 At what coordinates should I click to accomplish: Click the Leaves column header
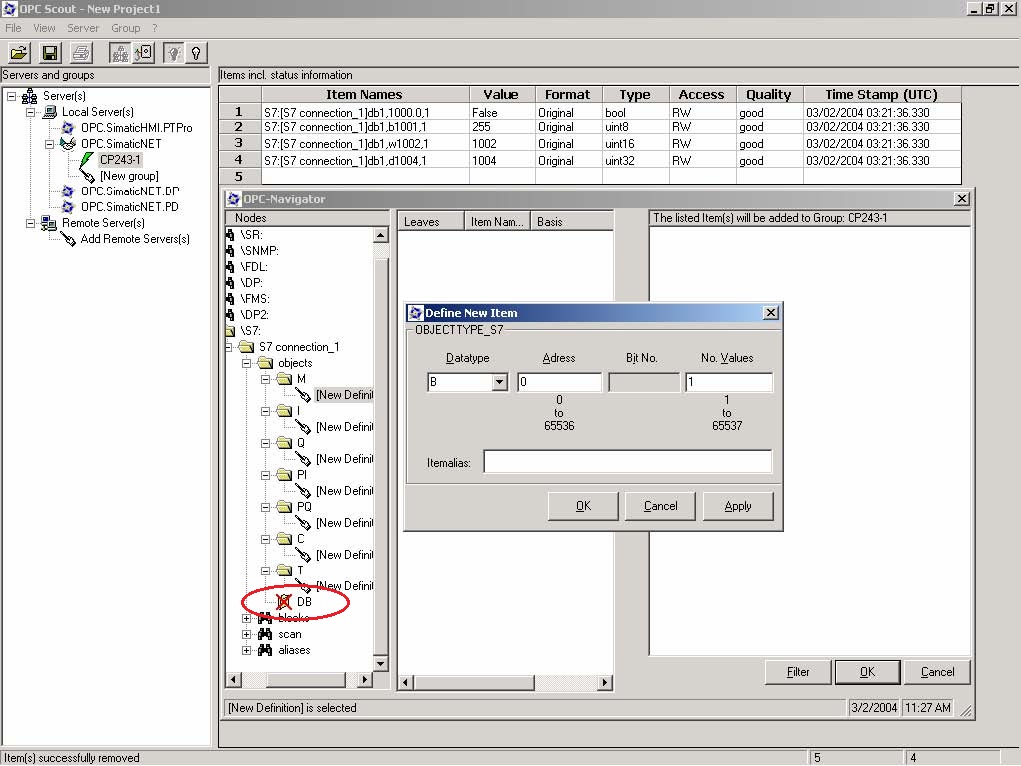[x=430, y=221]
